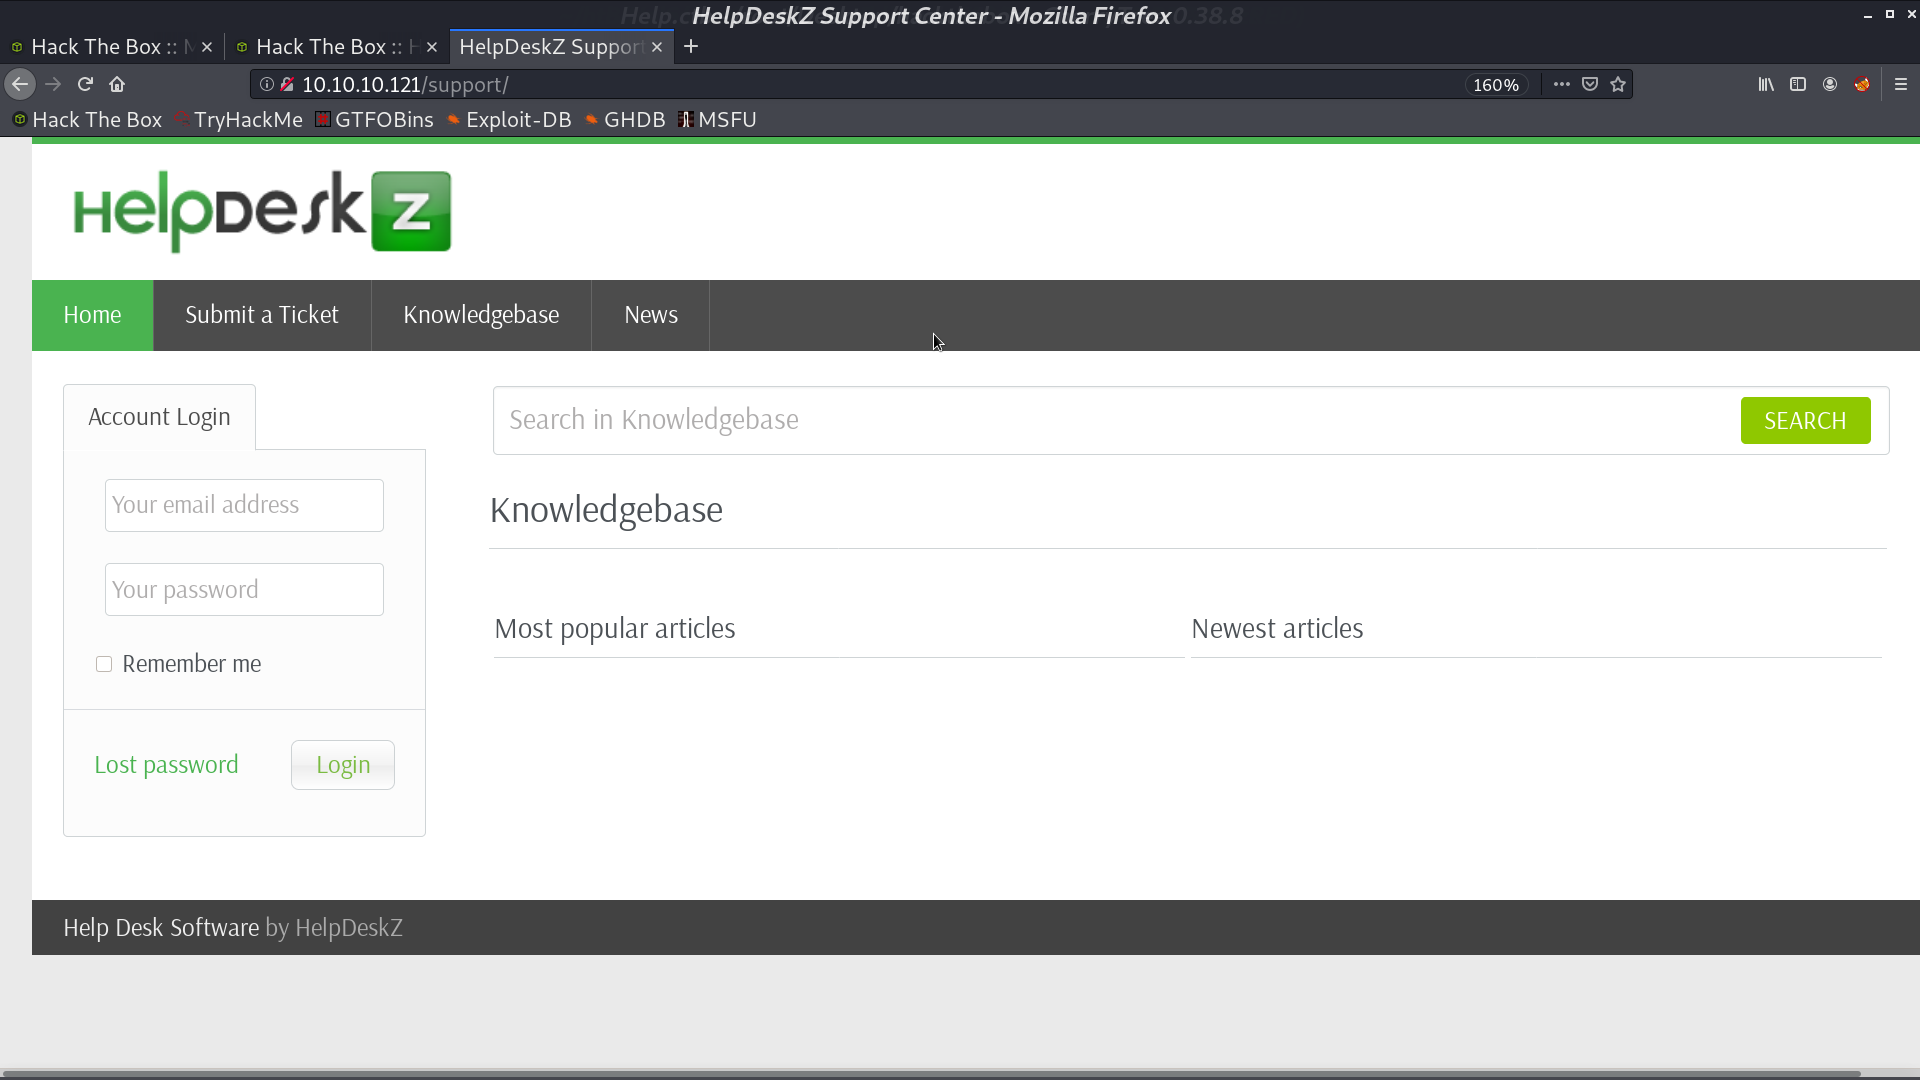Image resolution: width=1920 pixels, height=1080 pixels.
Task: Click the Most popular articles heading
Action: 614,629
